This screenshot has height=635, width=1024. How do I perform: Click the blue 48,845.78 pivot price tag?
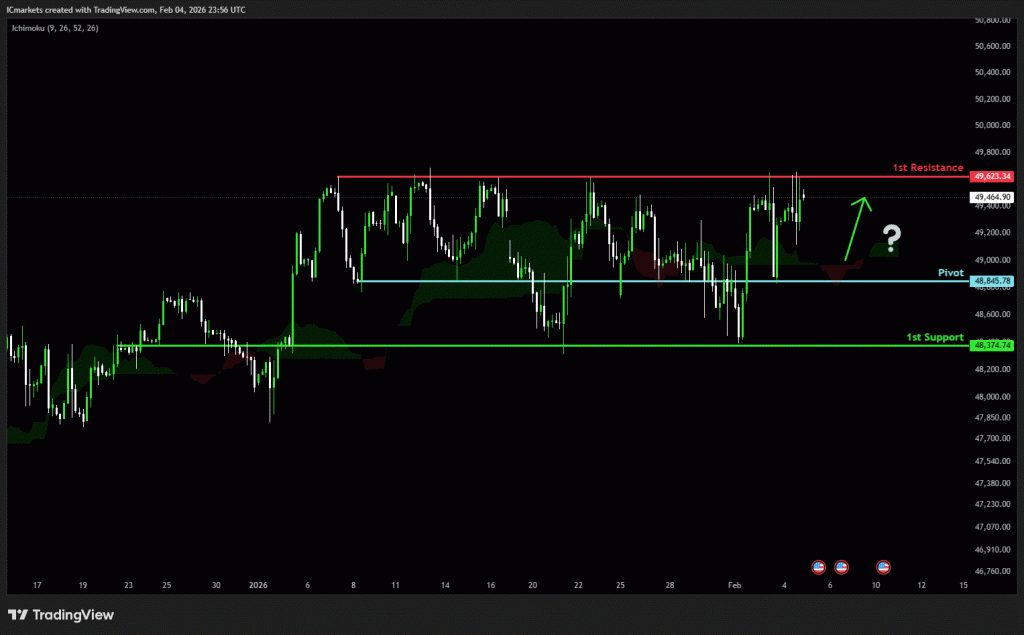[992, 281]
